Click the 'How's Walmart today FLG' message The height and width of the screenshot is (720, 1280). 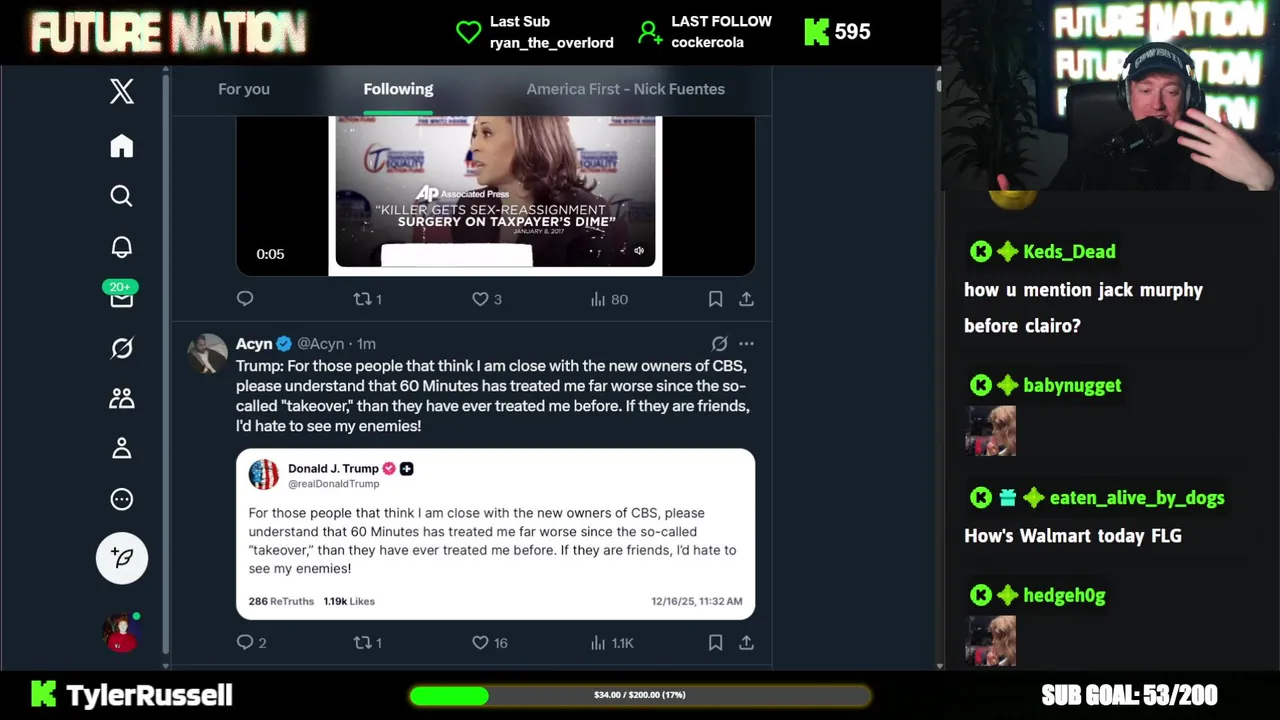[x=1073, y=536]
